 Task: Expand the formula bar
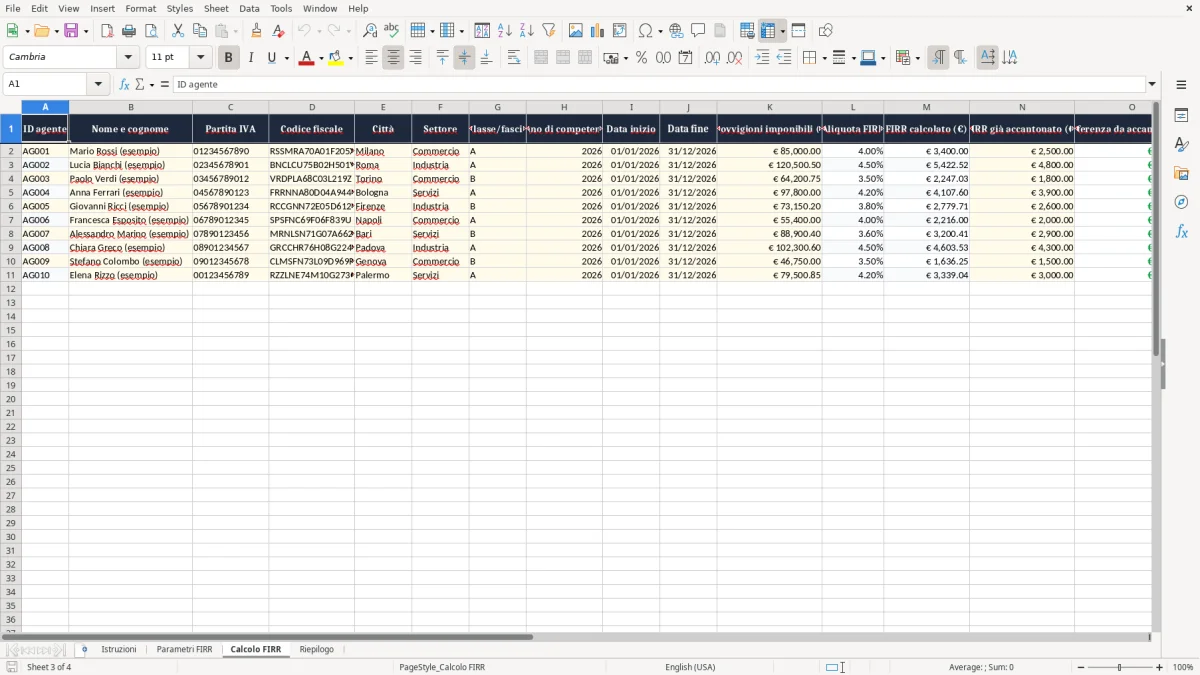[1152, 84]
